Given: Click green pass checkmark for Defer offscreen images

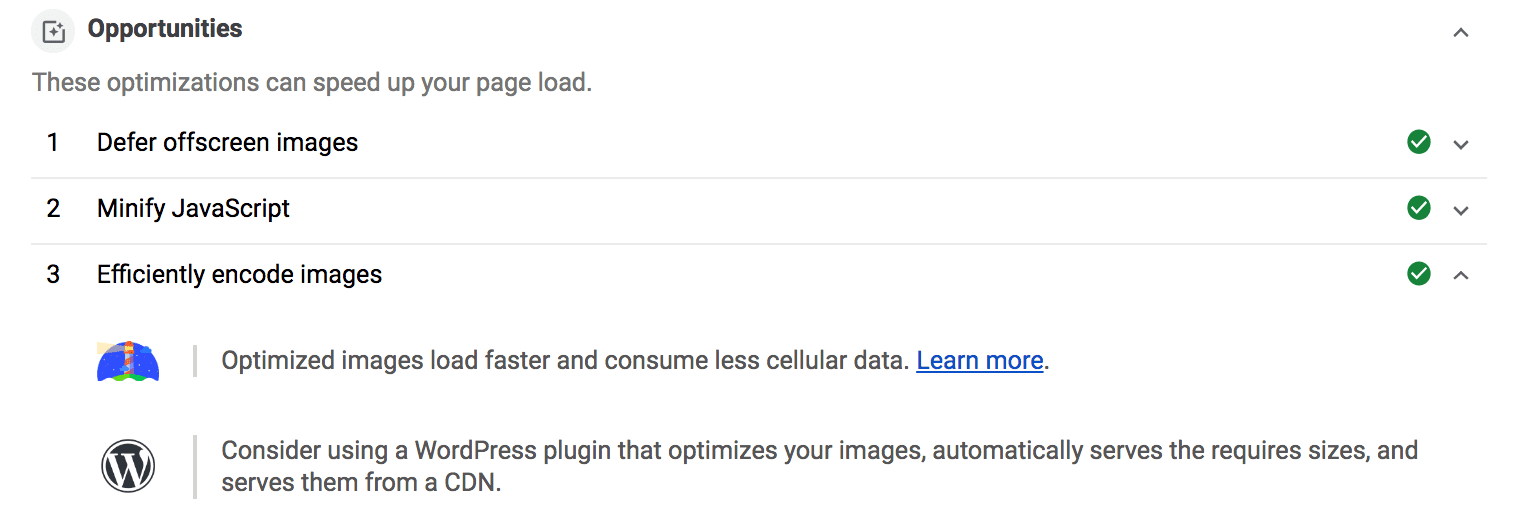Looking at the screenshot, I should pos(1418,143).
